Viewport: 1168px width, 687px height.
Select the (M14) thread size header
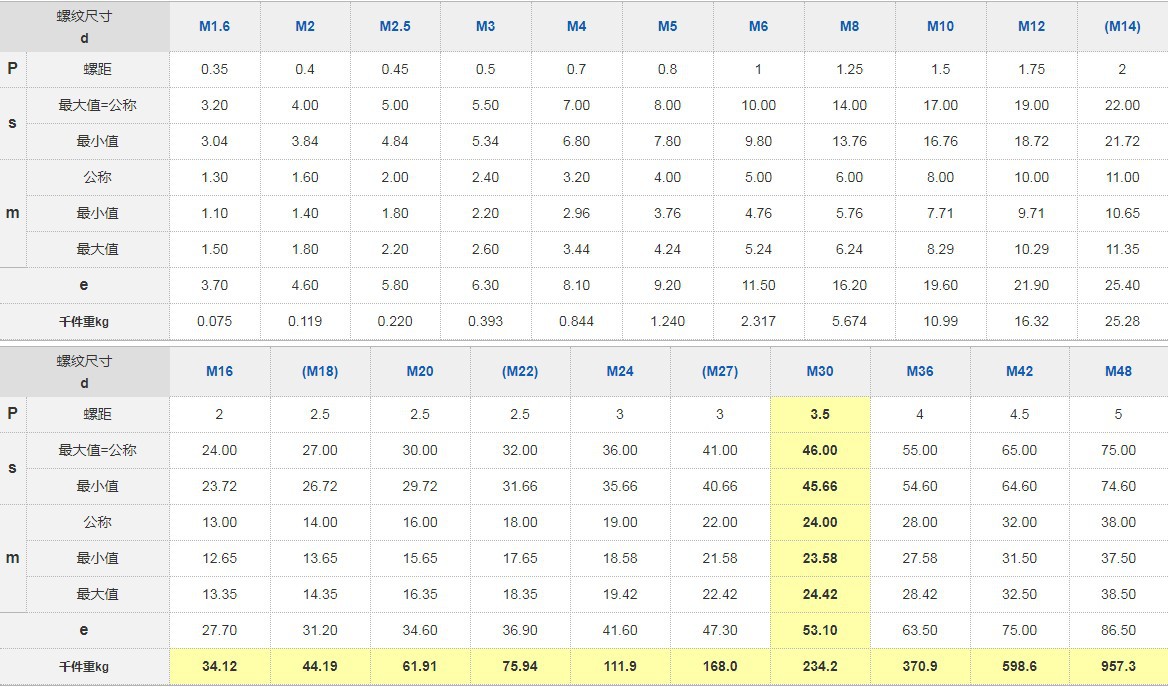[x=1122, y=26]
